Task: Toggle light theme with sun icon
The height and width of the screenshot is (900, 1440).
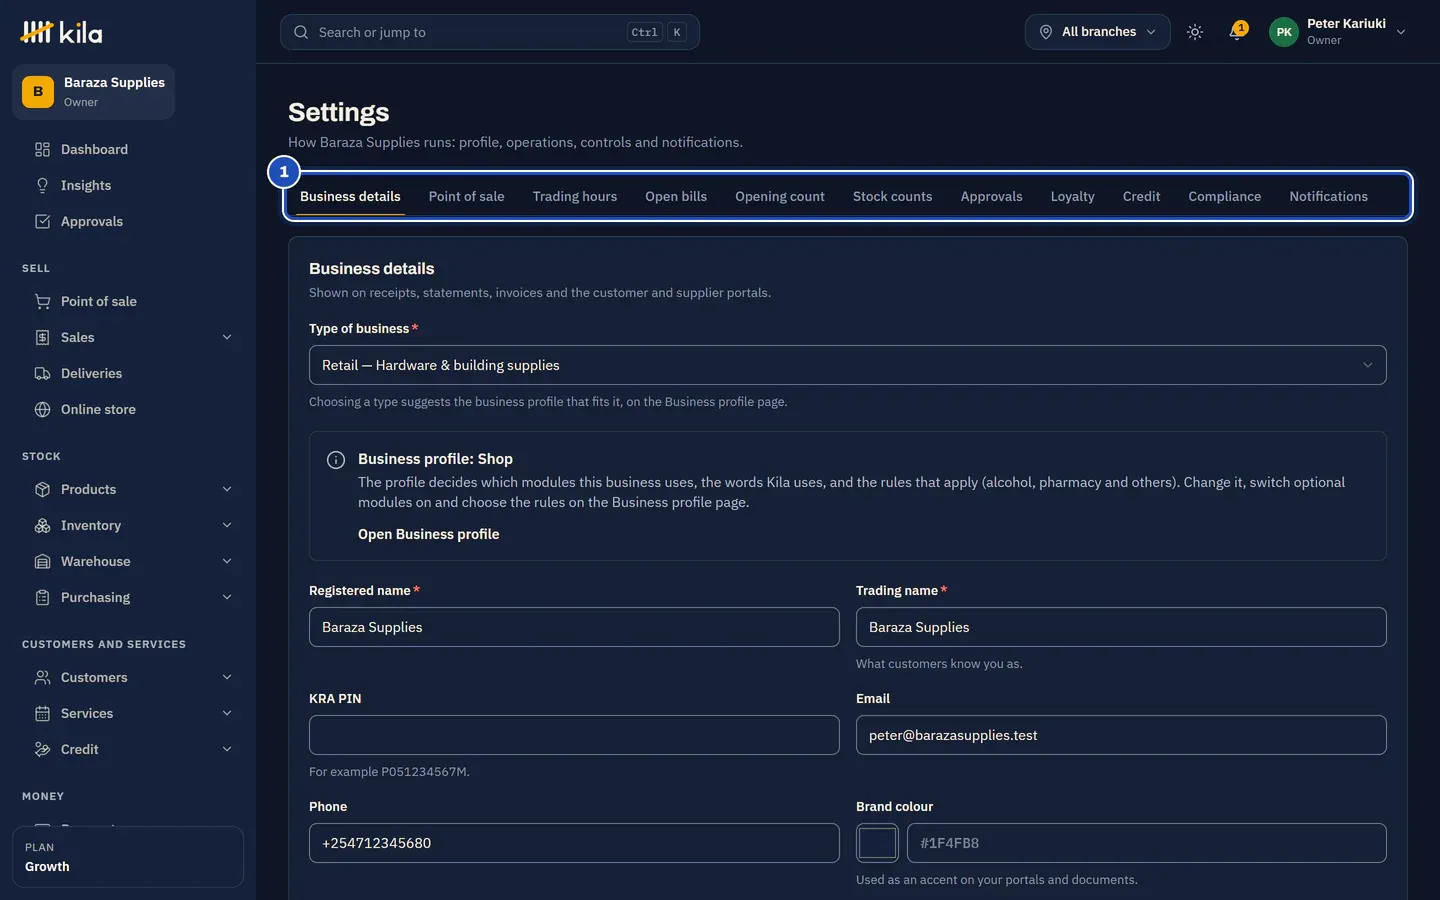Action: [1195, 32]
